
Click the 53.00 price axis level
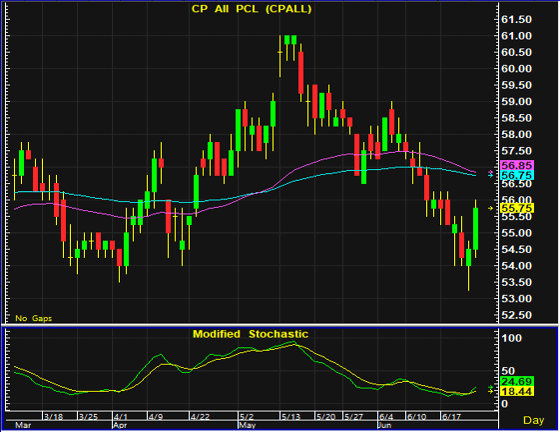(516, 298)
